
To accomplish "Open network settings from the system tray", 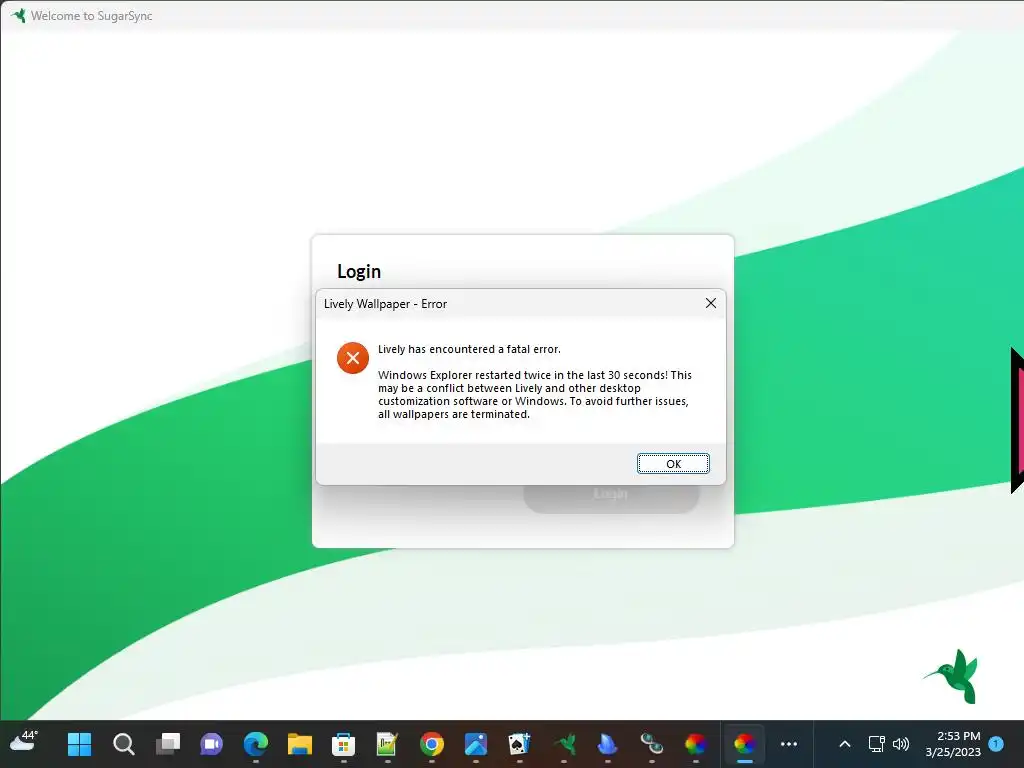I will click(876, 744).
